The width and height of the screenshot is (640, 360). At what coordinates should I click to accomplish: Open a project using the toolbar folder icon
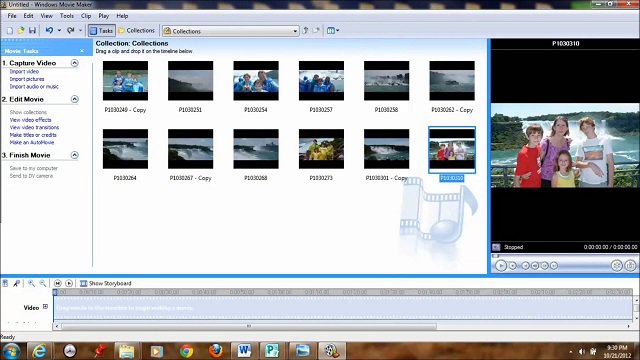click(x=21, y=31)
